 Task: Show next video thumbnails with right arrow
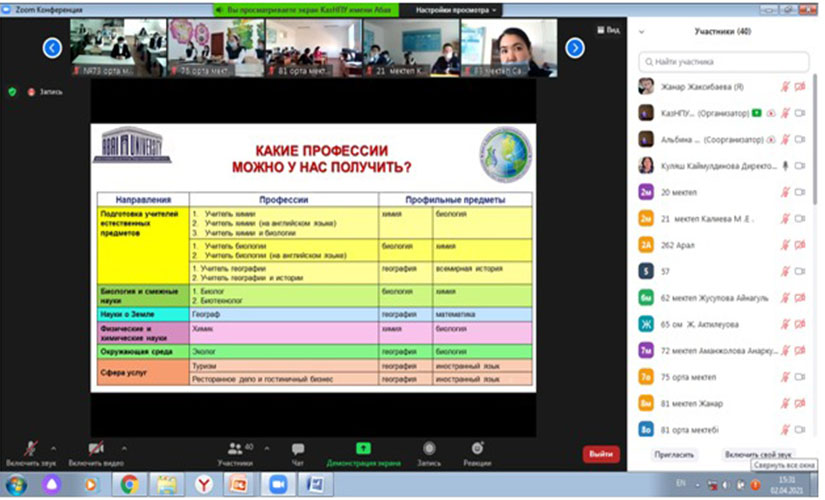[x=575, y=47]
